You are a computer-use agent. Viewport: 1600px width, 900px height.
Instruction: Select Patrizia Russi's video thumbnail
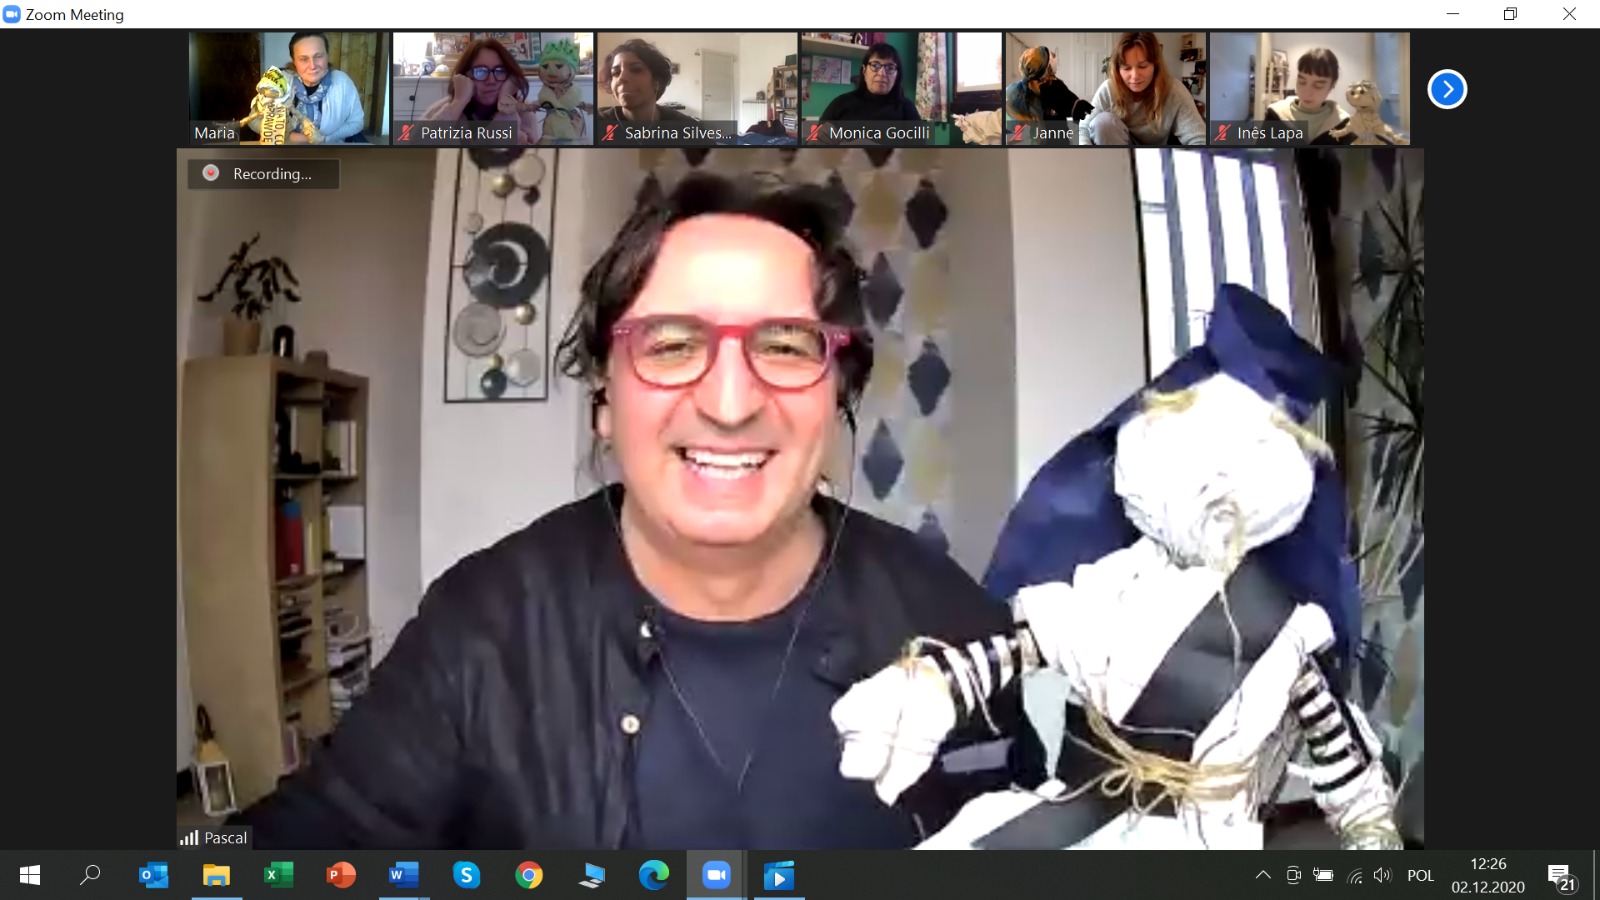pyautogui.click(x=493, y=88)
